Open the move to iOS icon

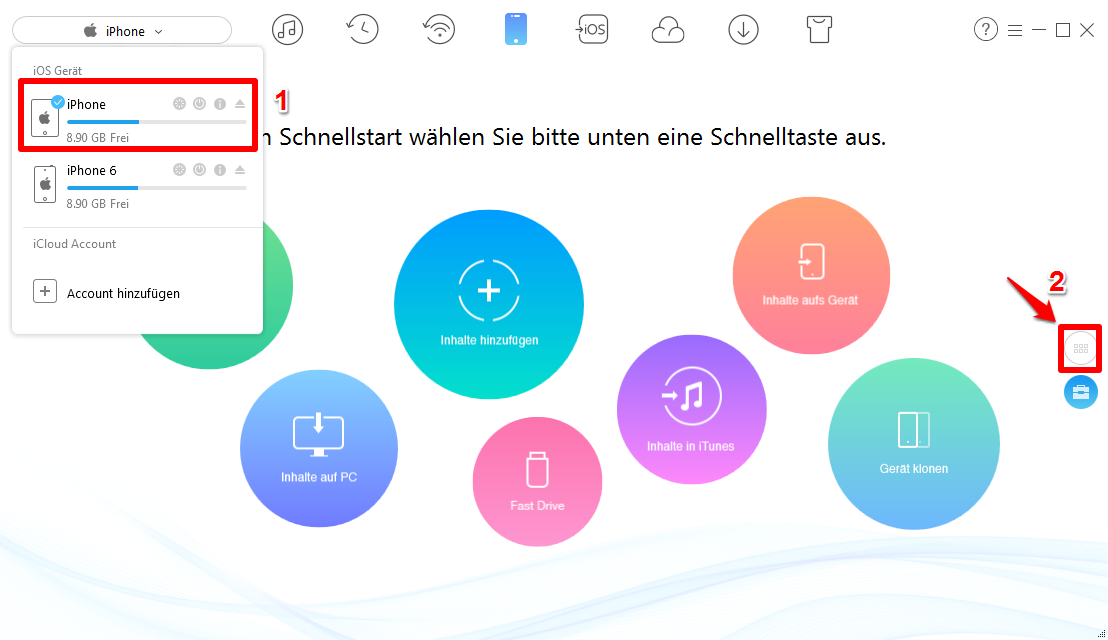pos(591,30)
